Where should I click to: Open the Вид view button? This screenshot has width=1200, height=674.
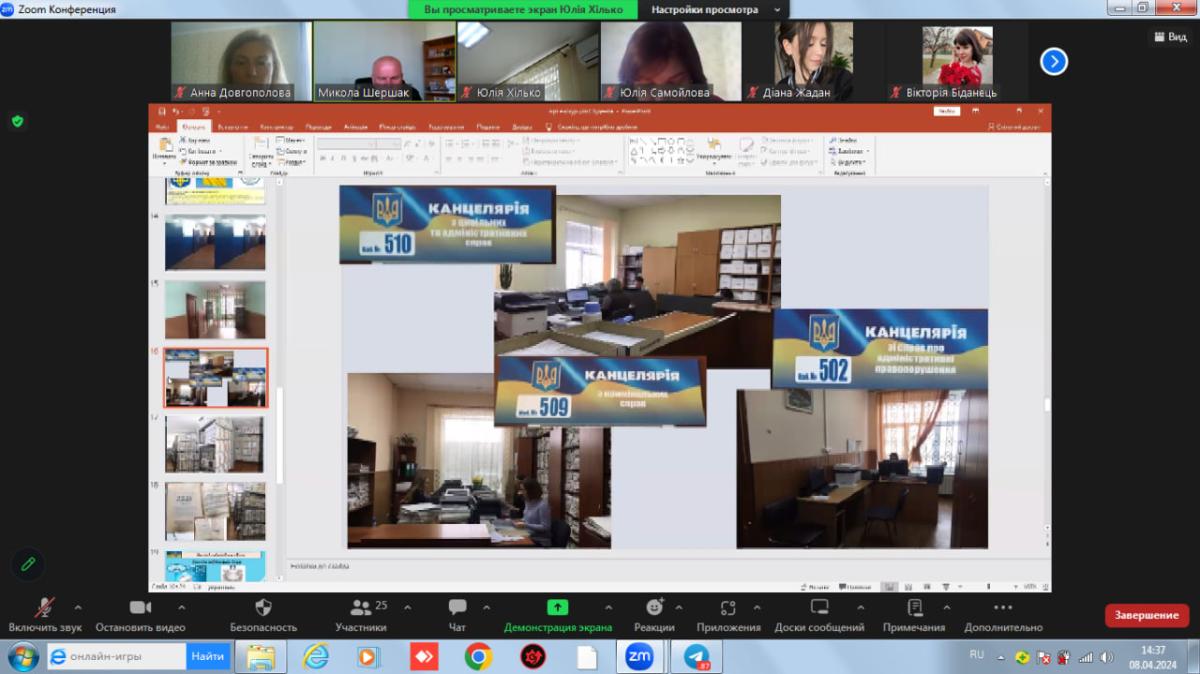click(1169, 36)
